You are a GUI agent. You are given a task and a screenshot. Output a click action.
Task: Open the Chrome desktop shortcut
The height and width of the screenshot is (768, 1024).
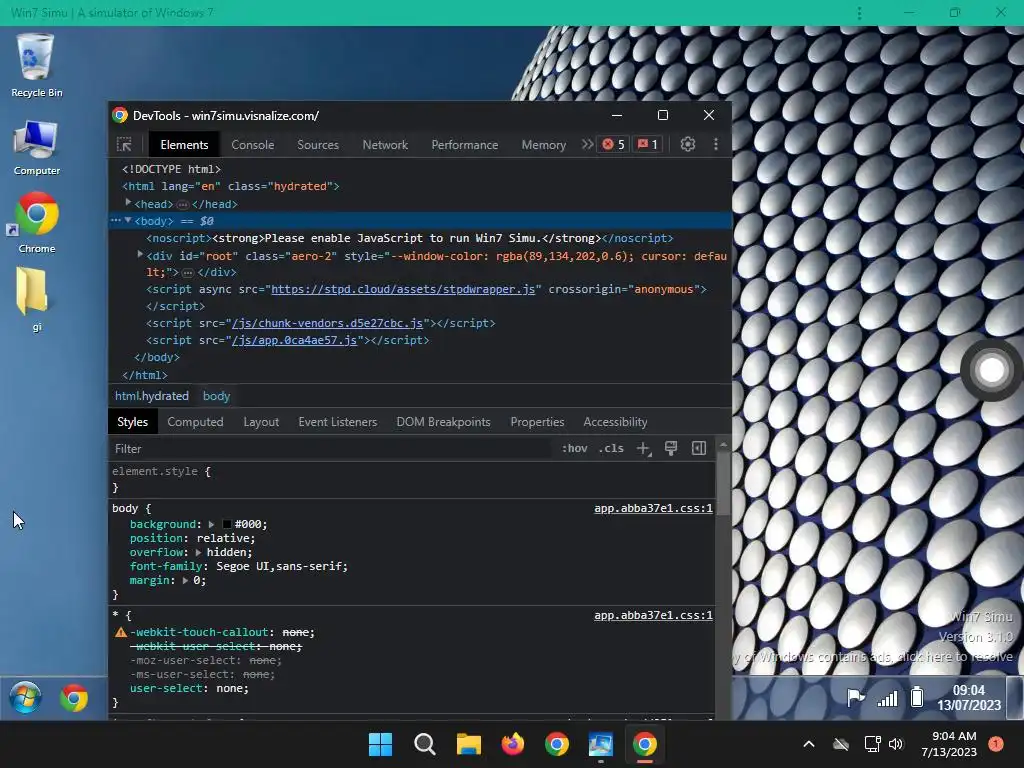point(37,223)
